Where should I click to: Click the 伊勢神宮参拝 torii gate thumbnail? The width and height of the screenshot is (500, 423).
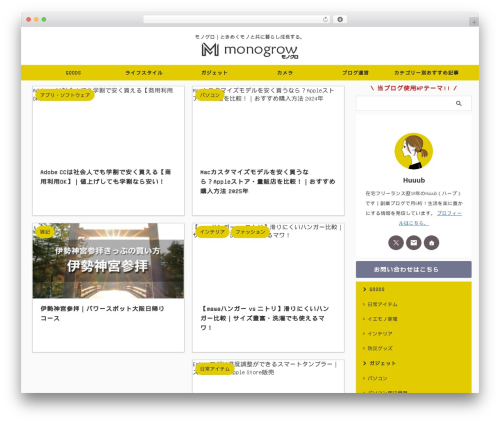(108, 261)
